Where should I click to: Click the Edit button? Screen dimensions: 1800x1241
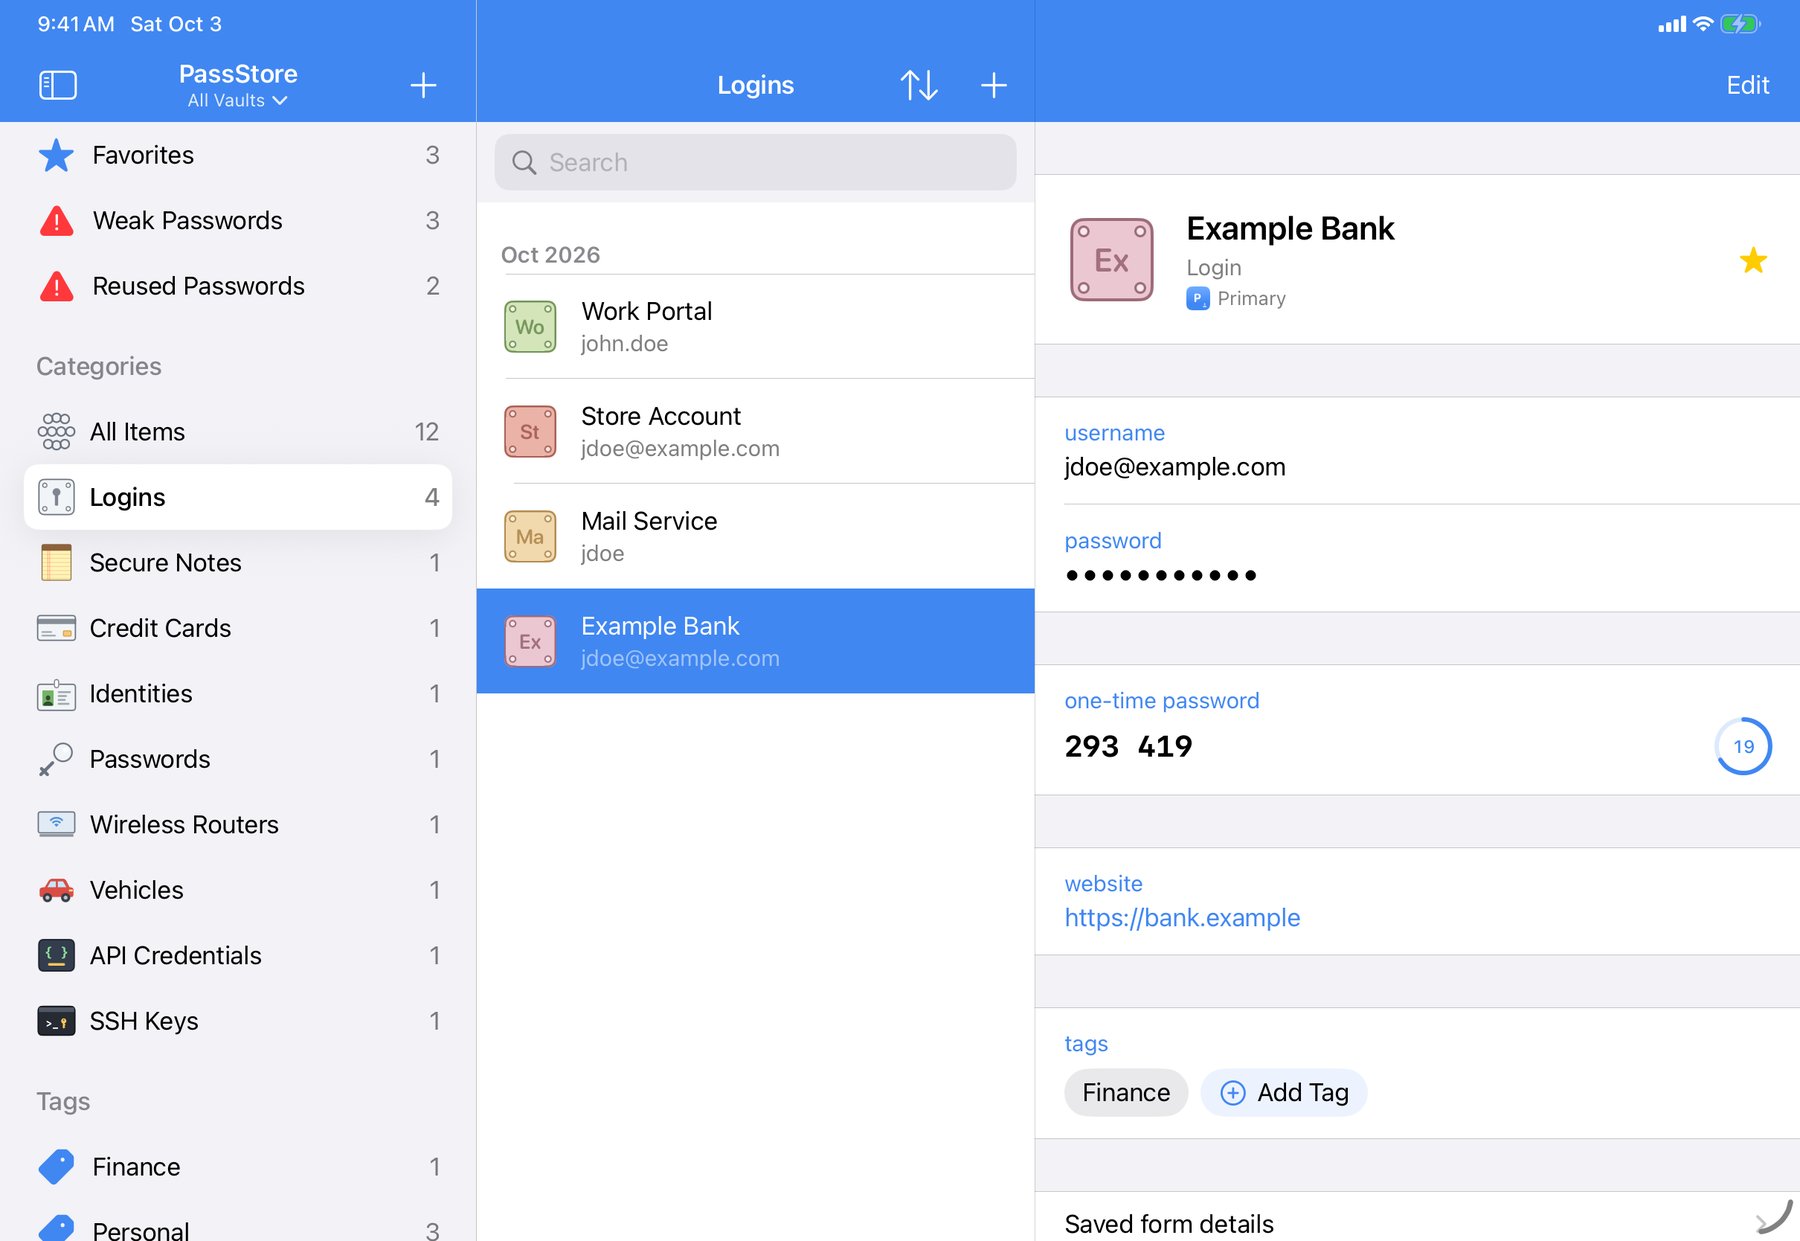click(x=1747, y=85)
